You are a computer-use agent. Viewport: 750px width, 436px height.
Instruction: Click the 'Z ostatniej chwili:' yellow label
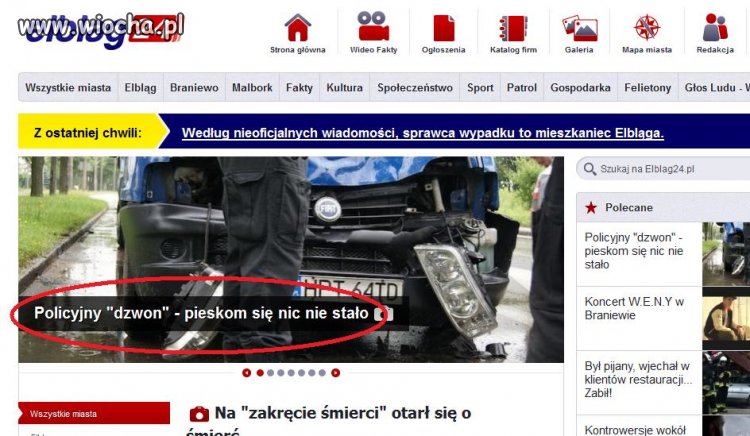[x=88, y=132]
